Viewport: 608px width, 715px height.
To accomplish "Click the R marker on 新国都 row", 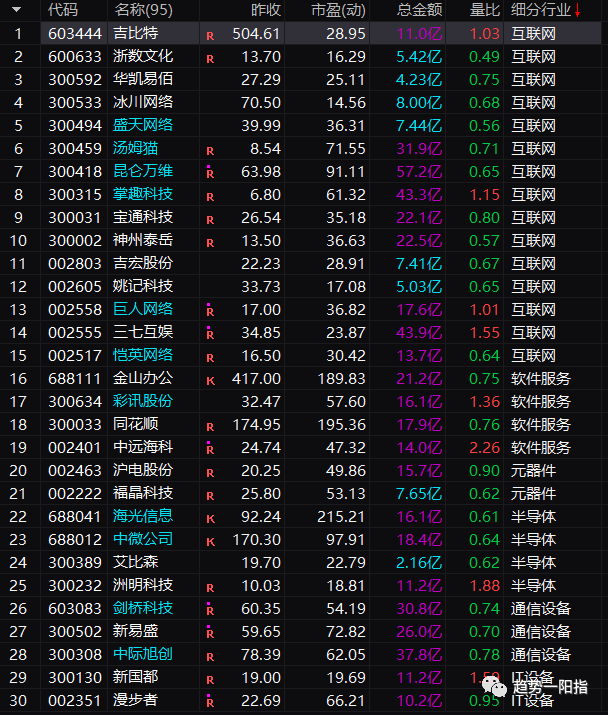I will pos(210,679).
